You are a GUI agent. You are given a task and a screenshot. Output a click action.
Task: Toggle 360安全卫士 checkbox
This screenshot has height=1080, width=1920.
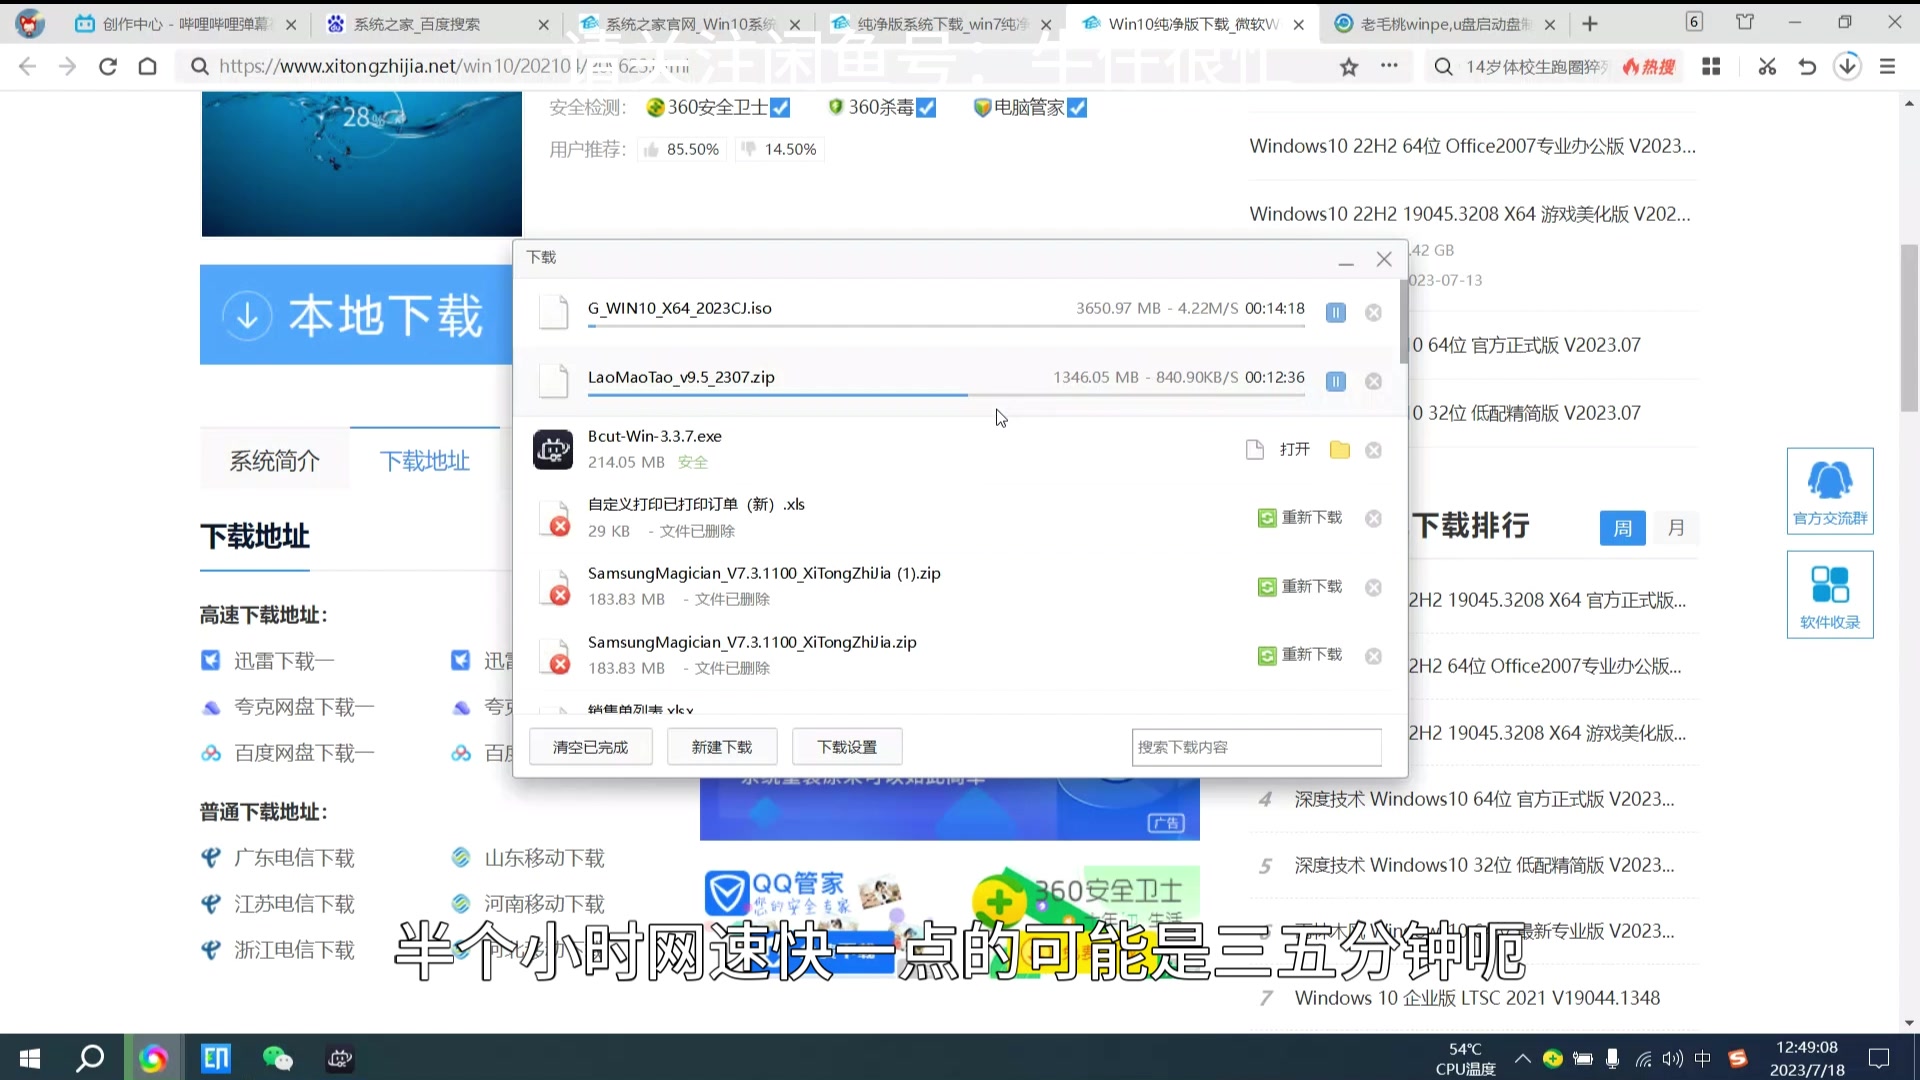(781, 107)
